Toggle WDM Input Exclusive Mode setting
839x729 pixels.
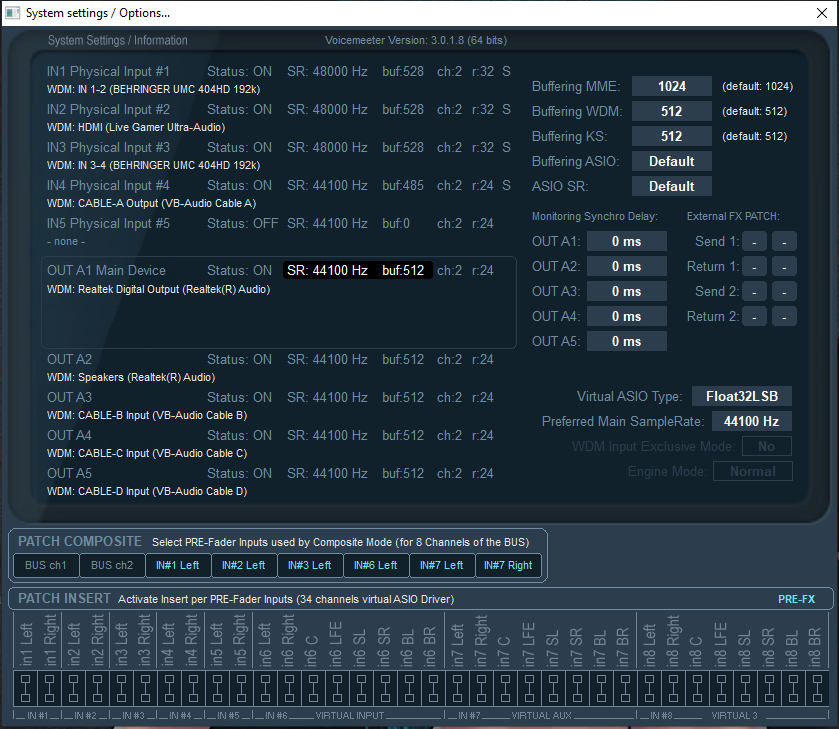click(x=766, y=447)
